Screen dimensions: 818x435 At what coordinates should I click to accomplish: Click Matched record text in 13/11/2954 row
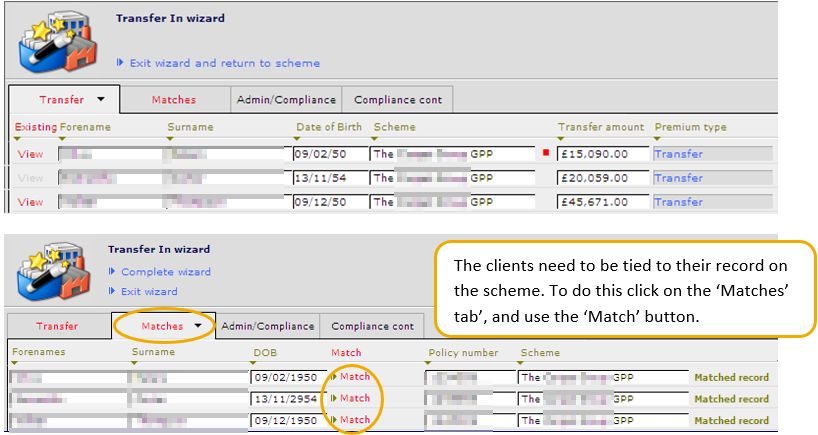pos(731,400)
